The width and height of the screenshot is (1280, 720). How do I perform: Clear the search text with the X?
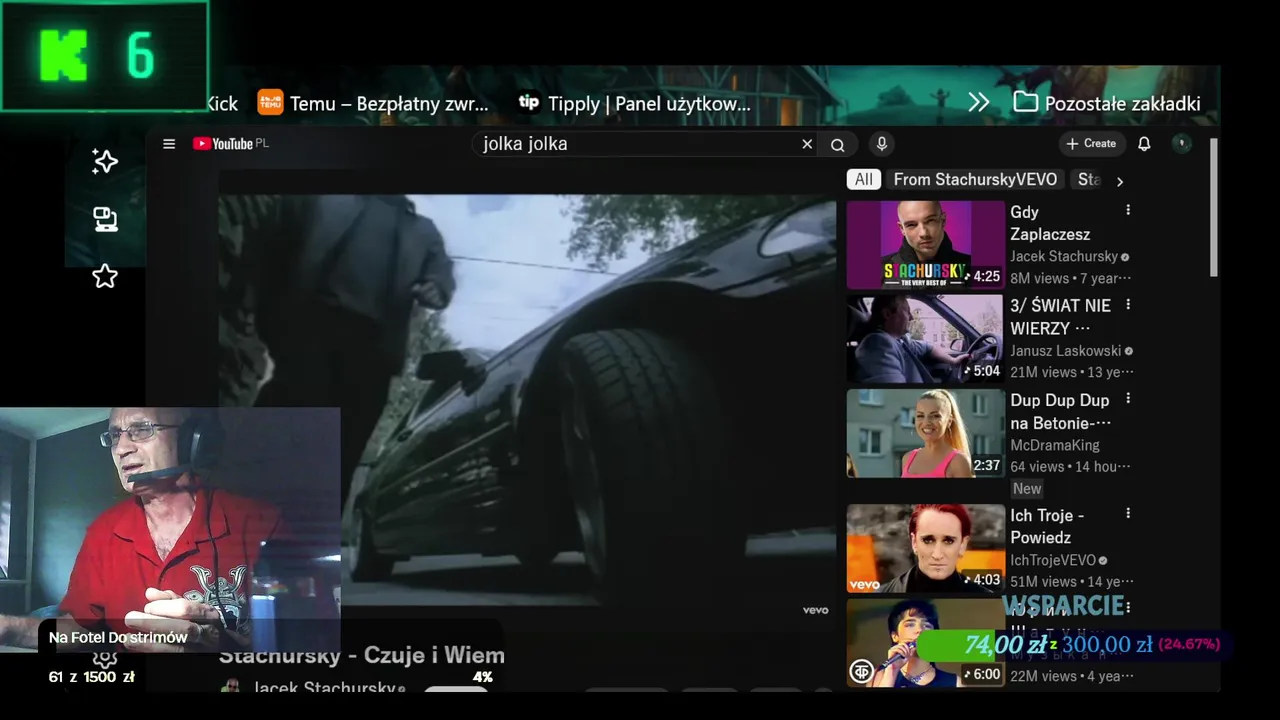point(807,144)
